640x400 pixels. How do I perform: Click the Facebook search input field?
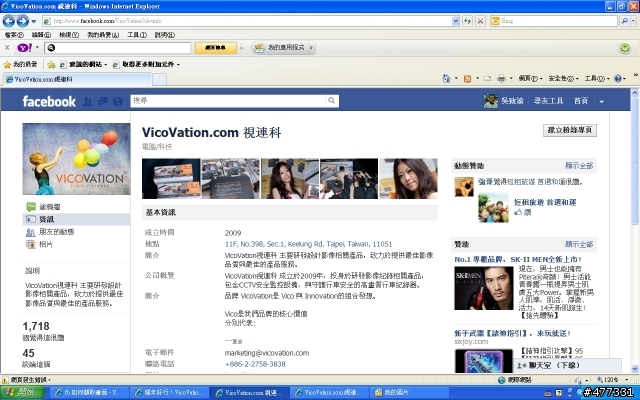click(228, 101)
